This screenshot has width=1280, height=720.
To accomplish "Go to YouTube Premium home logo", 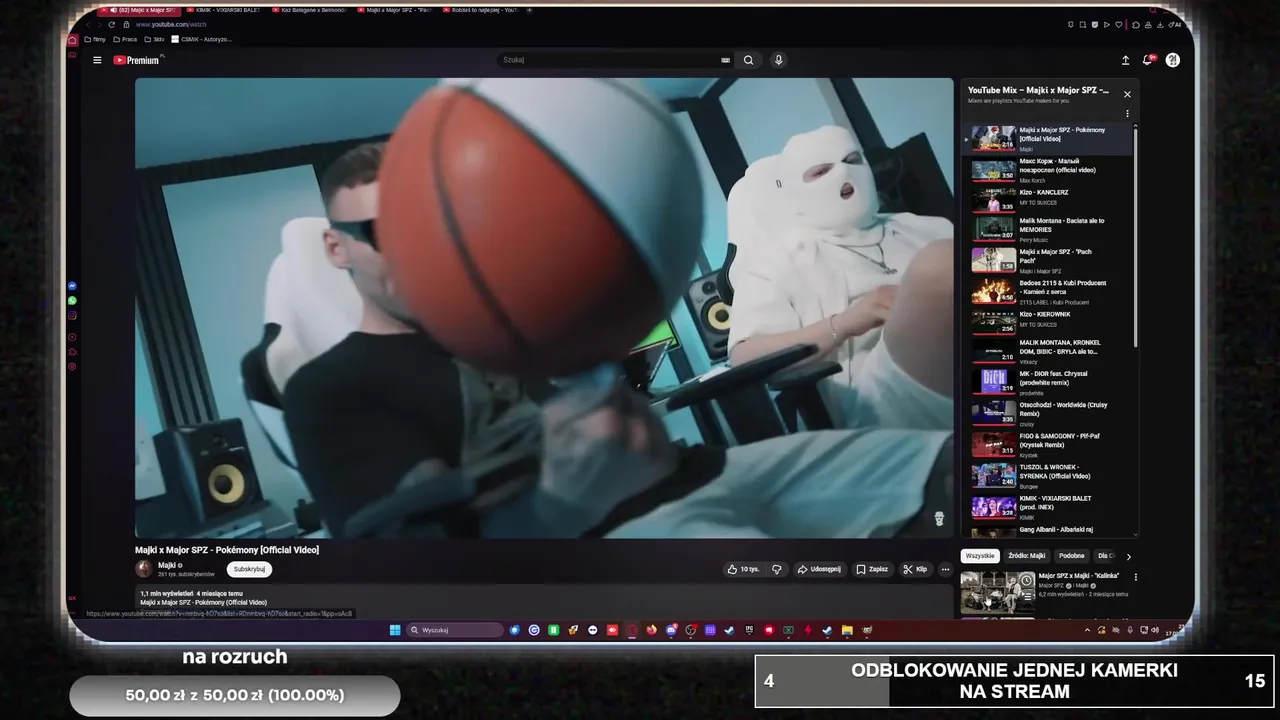I will (137, 60).
